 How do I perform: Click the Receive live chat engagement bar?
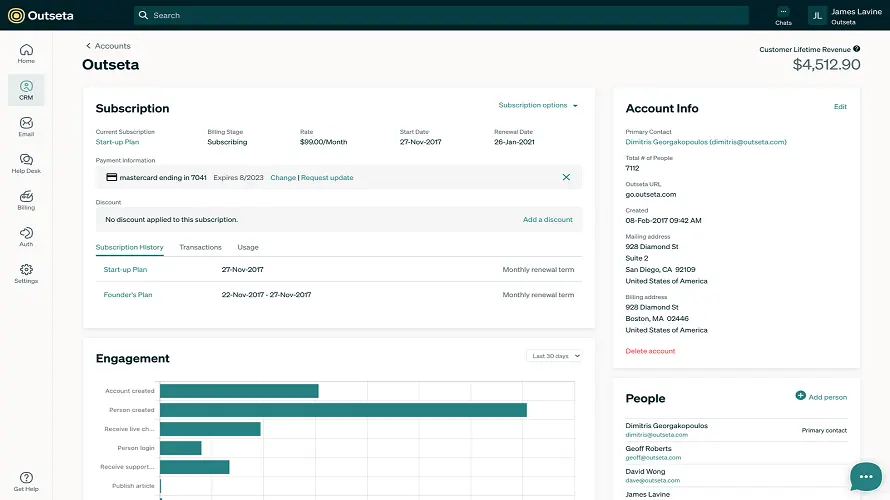click(x=210, y=429)
